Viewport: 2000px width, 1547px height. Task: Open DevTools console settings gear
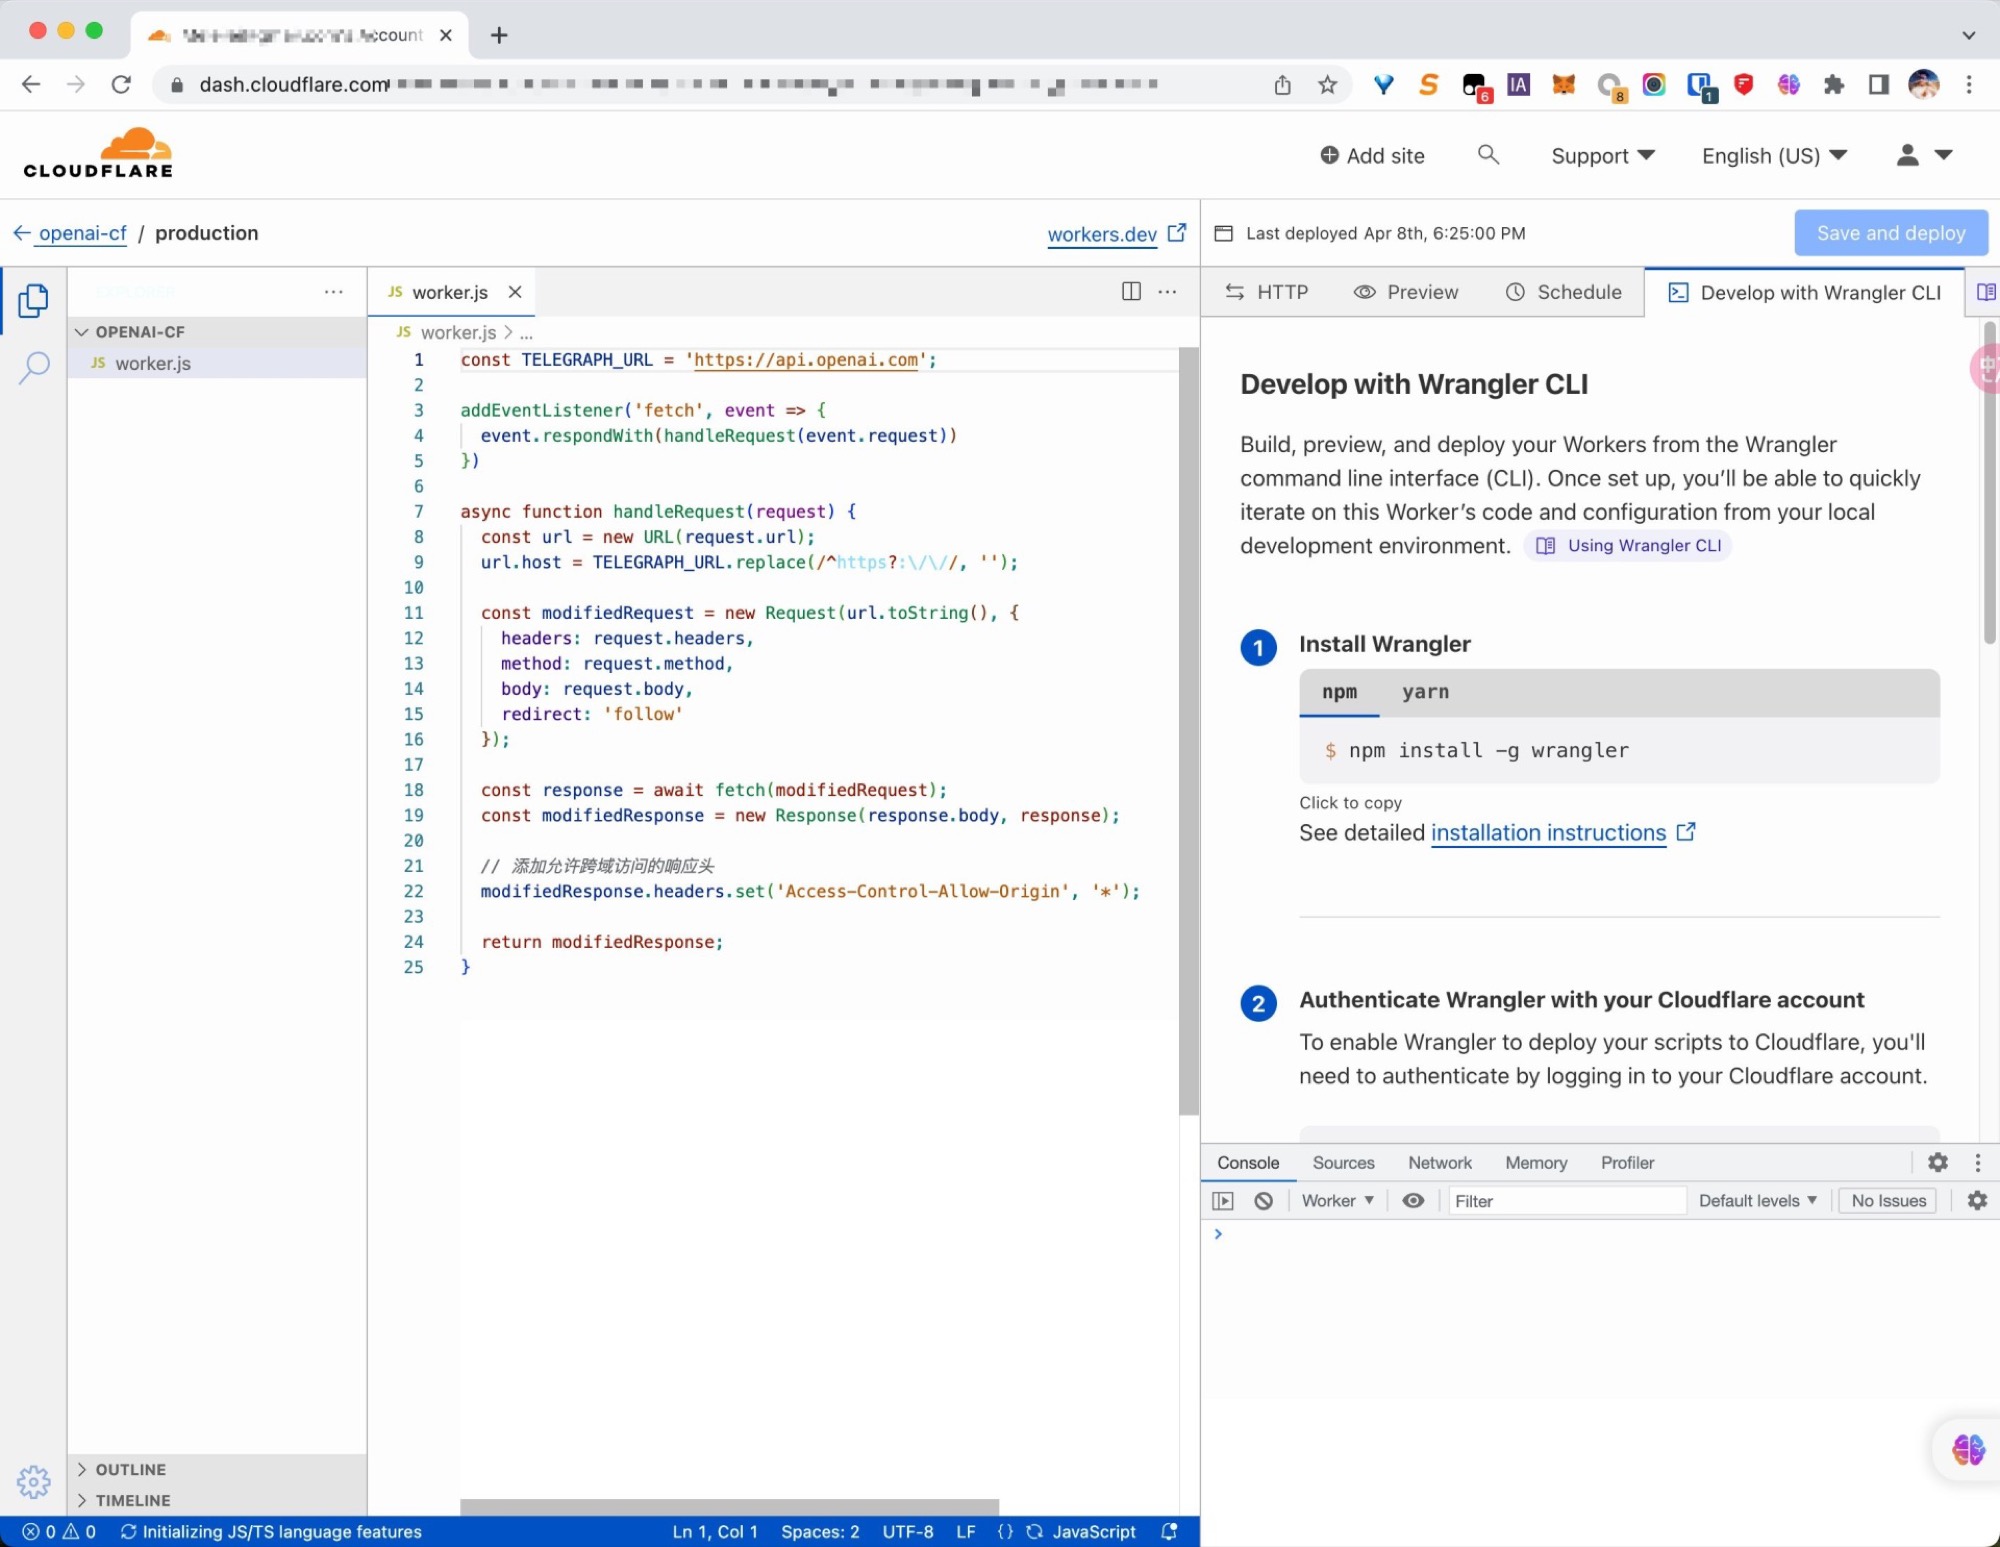click(1977, 1201)
